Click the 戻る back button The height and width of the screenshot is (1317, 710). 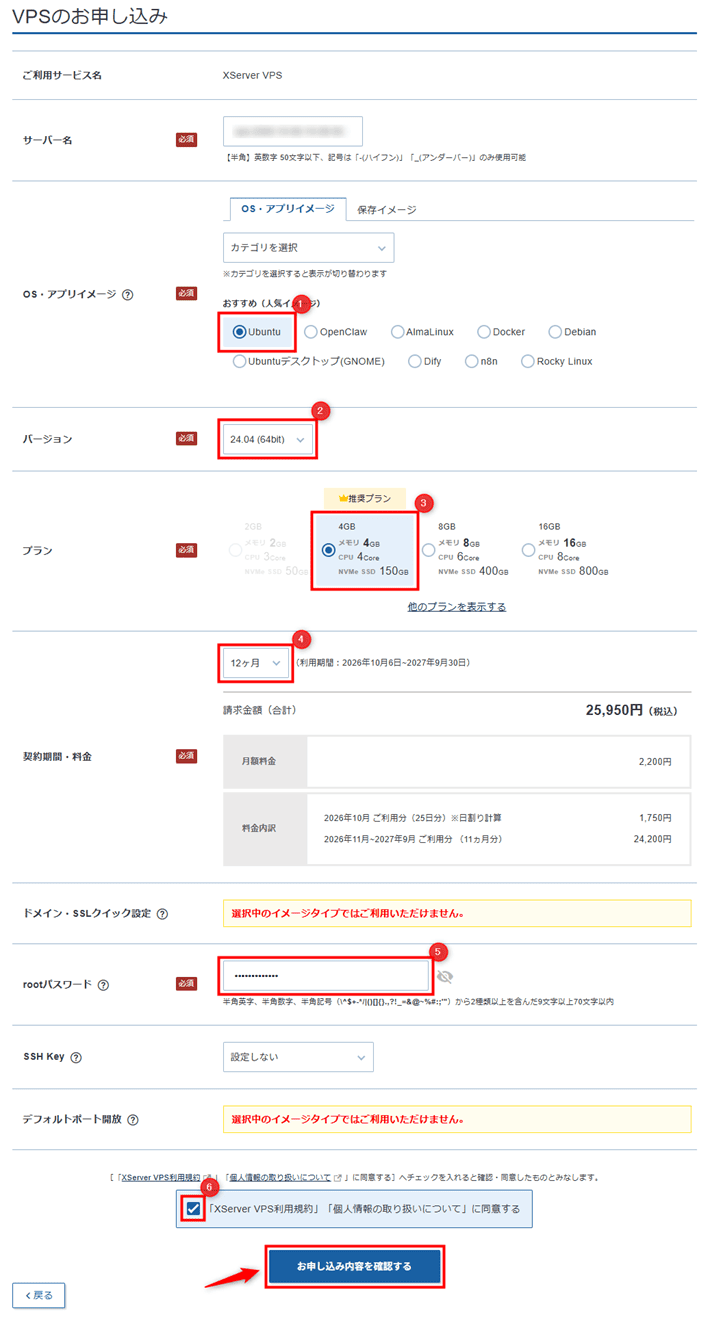(x=39, y=1295)
